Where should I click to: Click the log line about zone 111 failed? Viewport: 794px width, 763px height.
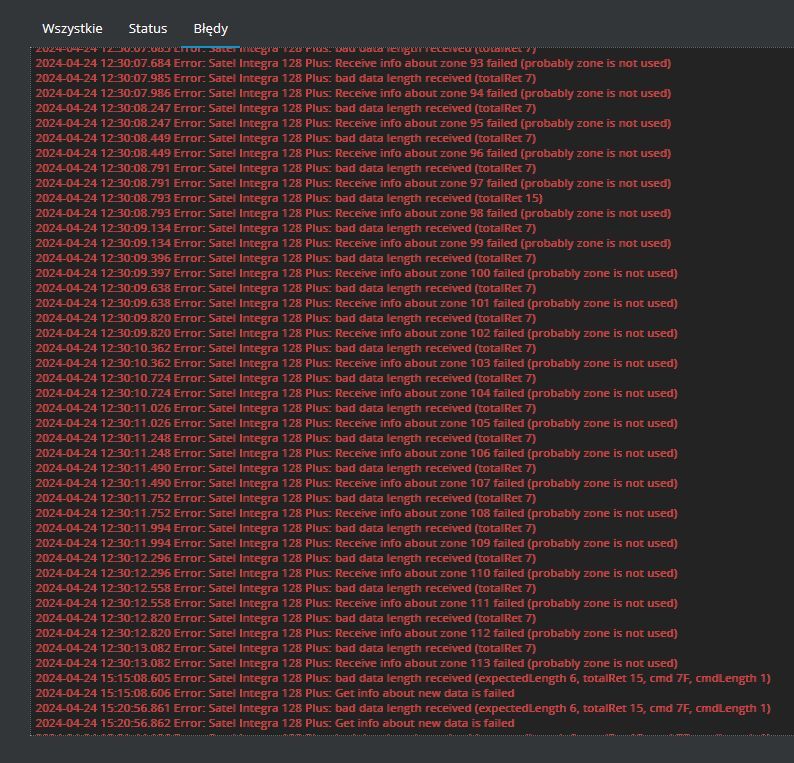pos(356,603)
